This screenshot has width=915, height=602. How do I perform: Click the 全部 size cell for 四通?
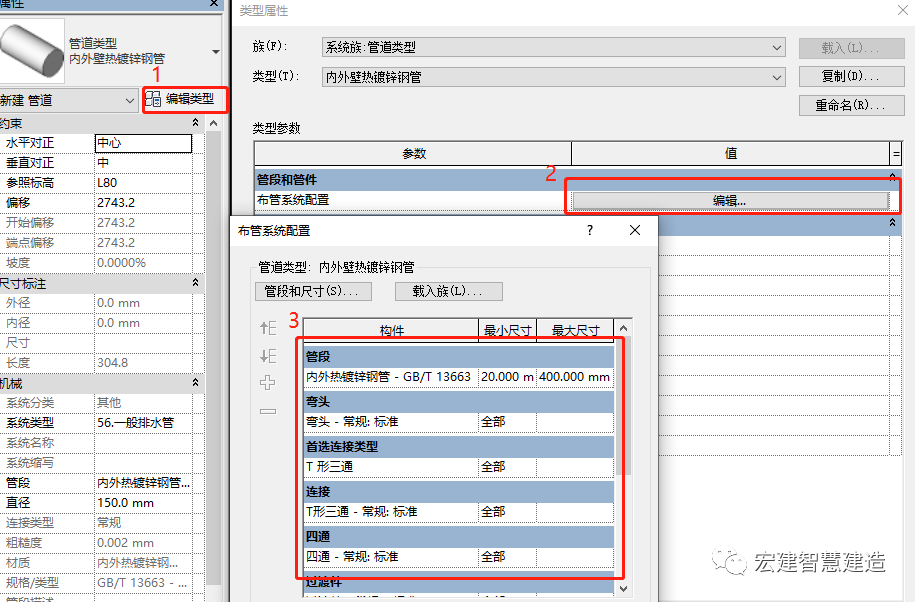507,556
